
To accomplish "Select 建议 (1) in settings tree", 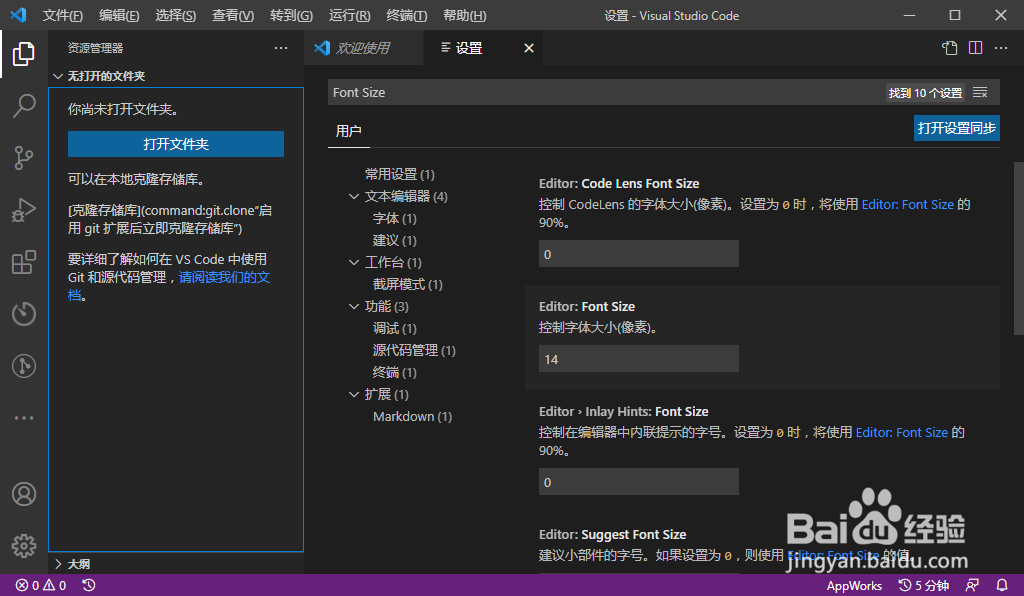I will 394,240.
